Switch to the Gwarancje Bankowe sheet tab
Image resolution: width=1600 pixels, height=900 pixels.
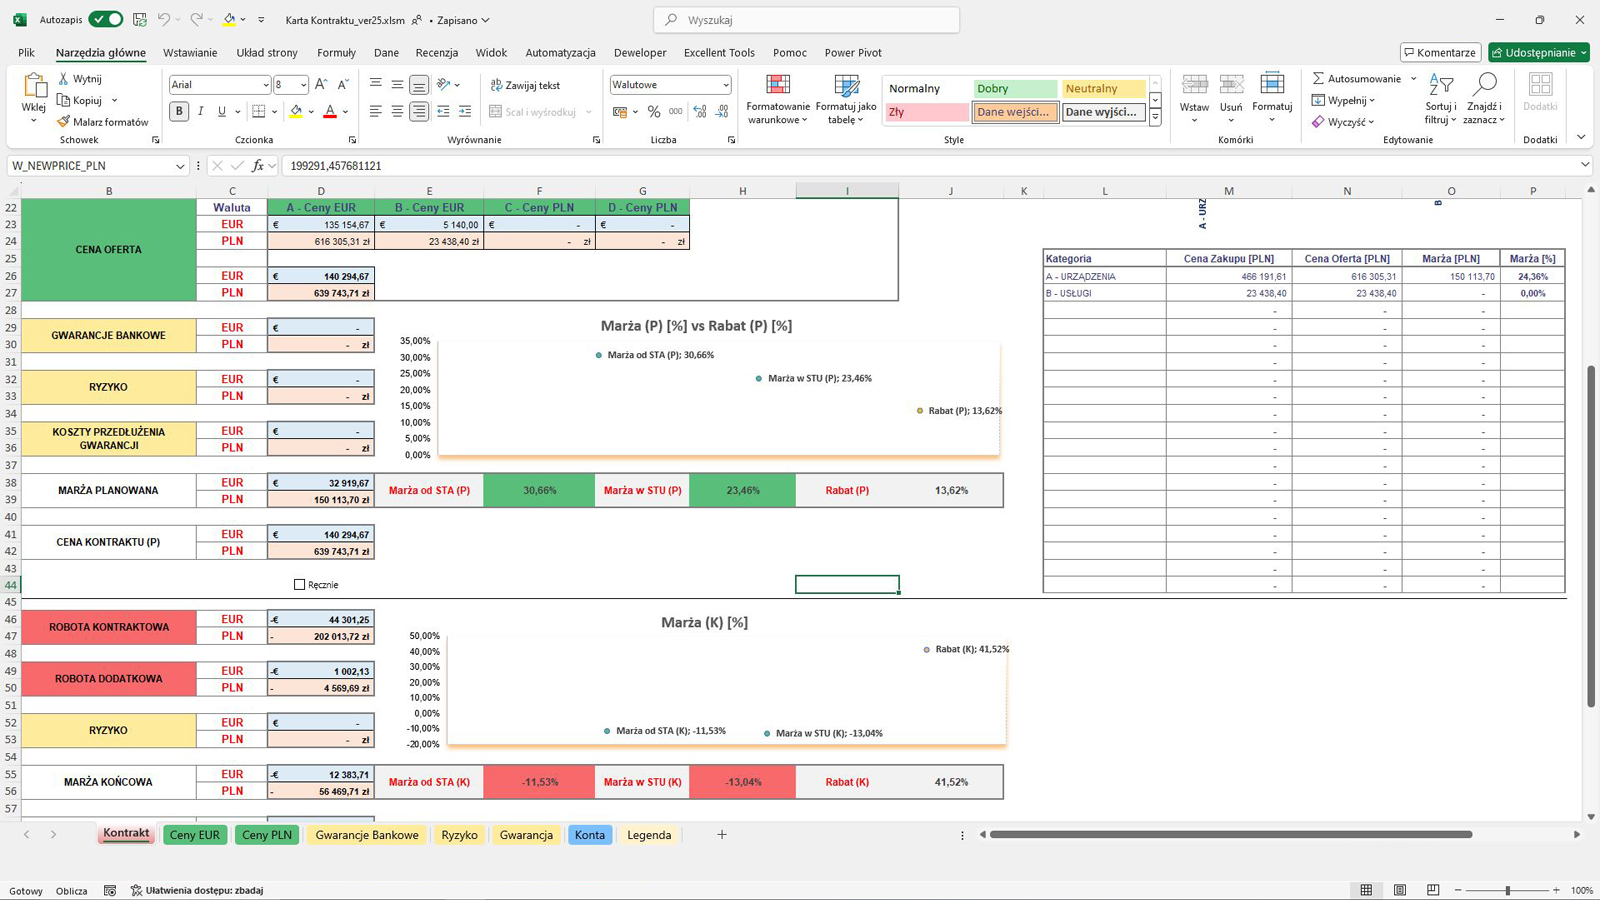(367, 835)
